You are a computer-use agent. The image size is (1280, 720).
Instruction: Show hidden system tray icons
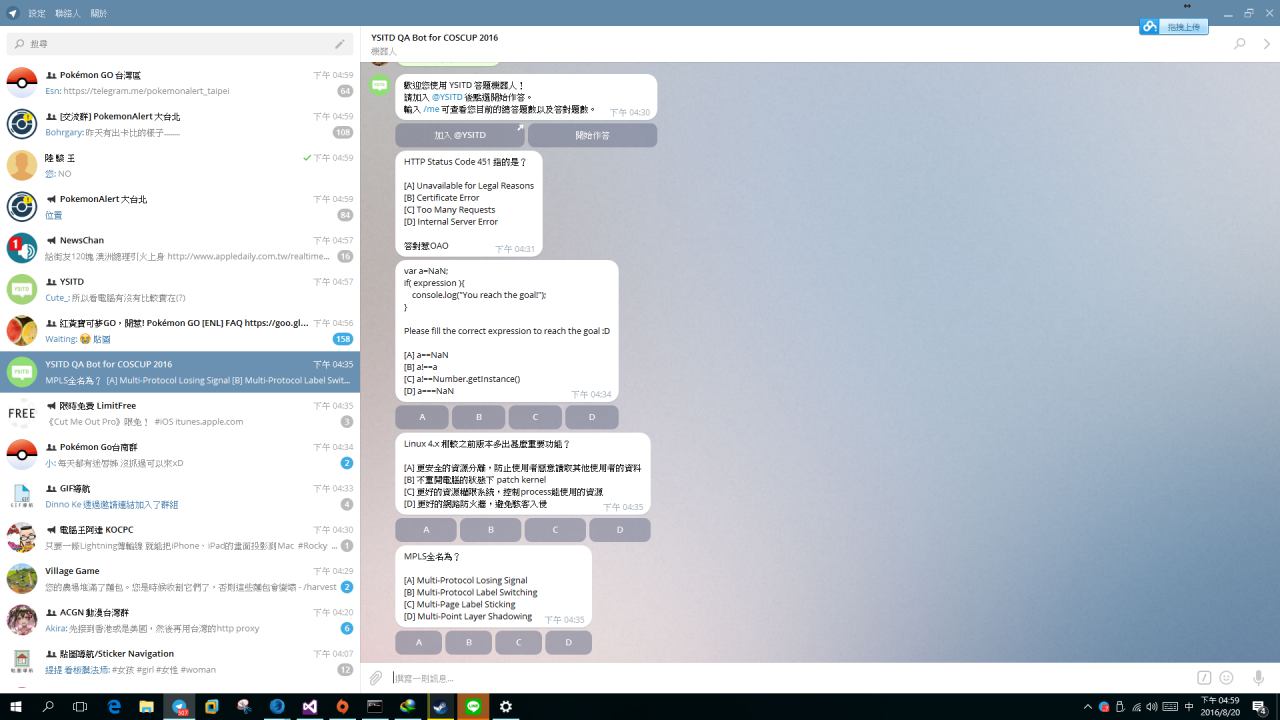tap(1088, 707)
